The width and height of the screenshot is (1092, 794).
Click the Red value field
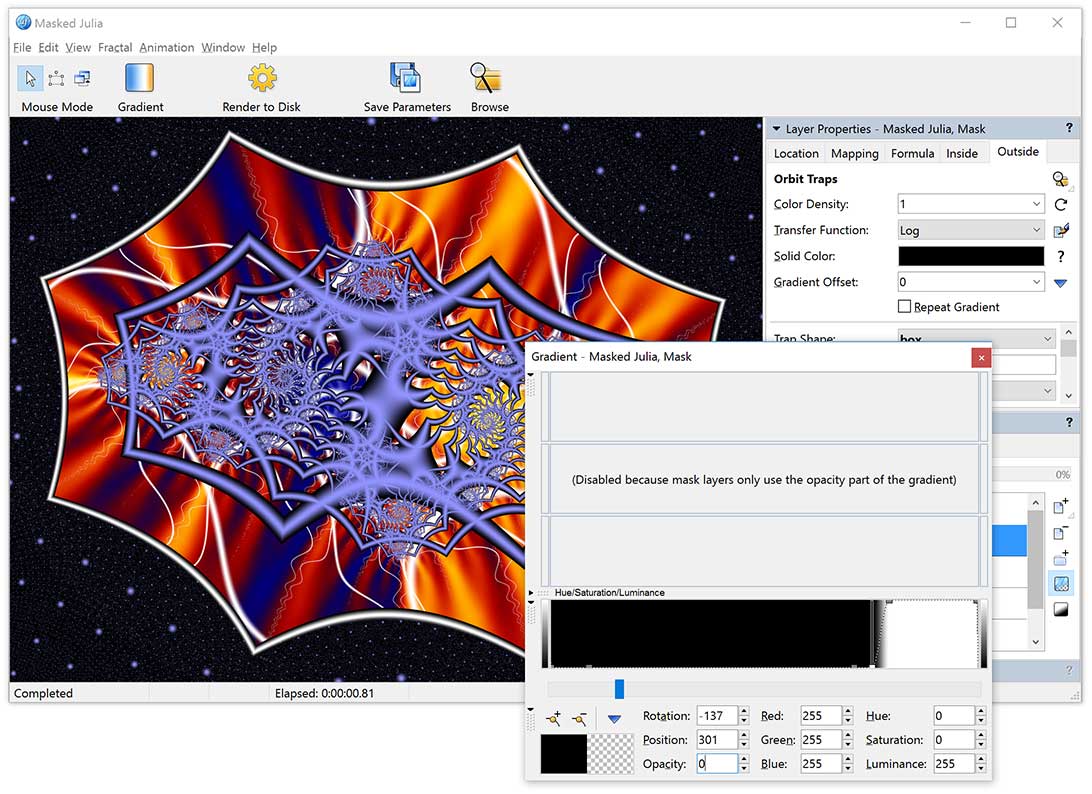pyautogui.click(x=820, y=715)
